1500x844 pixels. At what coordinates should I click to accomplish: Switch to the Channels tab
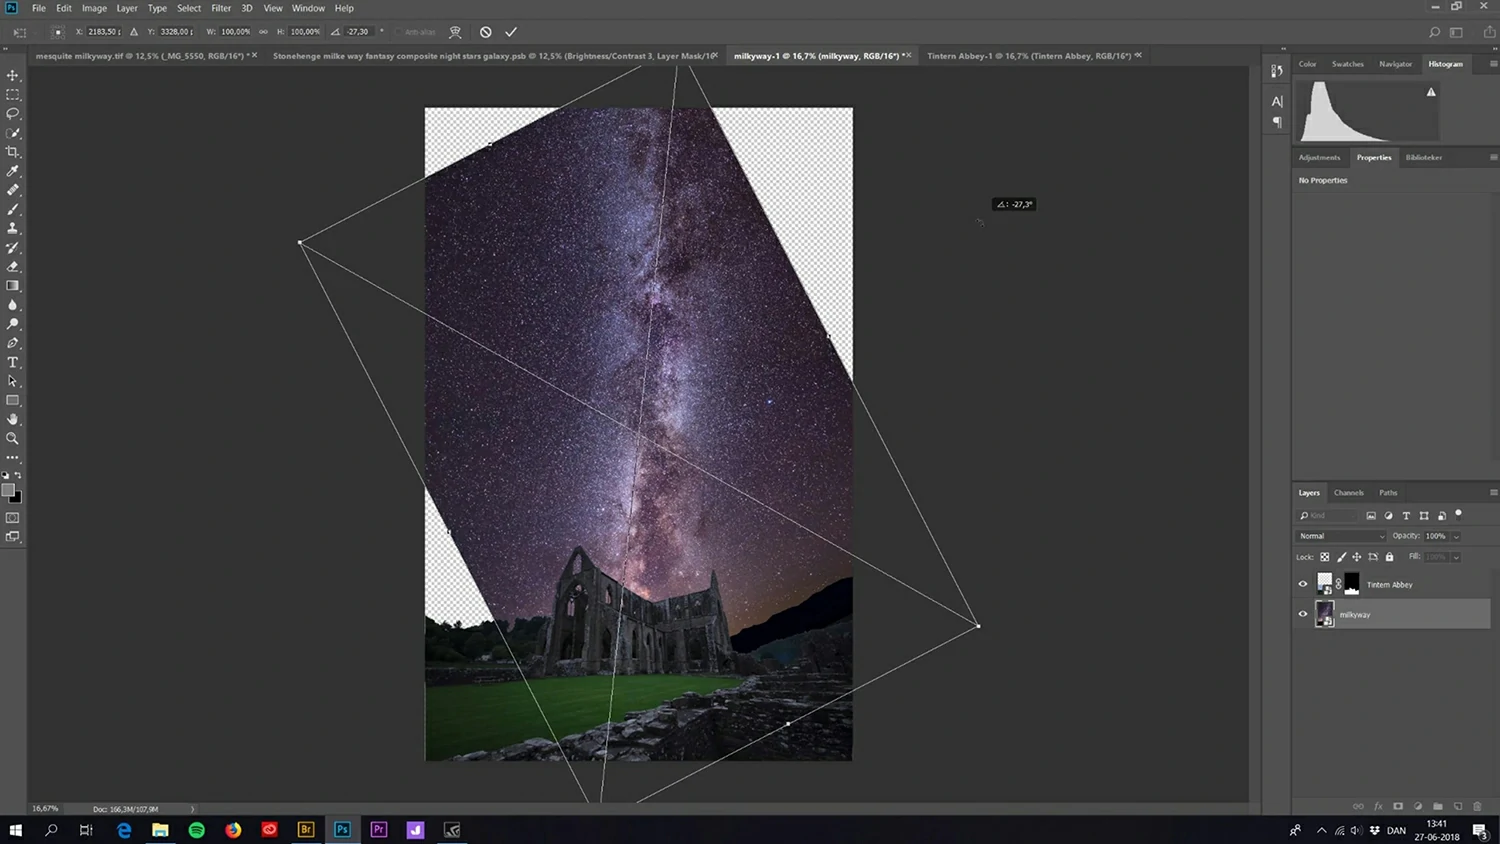[x=1348, y=492]
